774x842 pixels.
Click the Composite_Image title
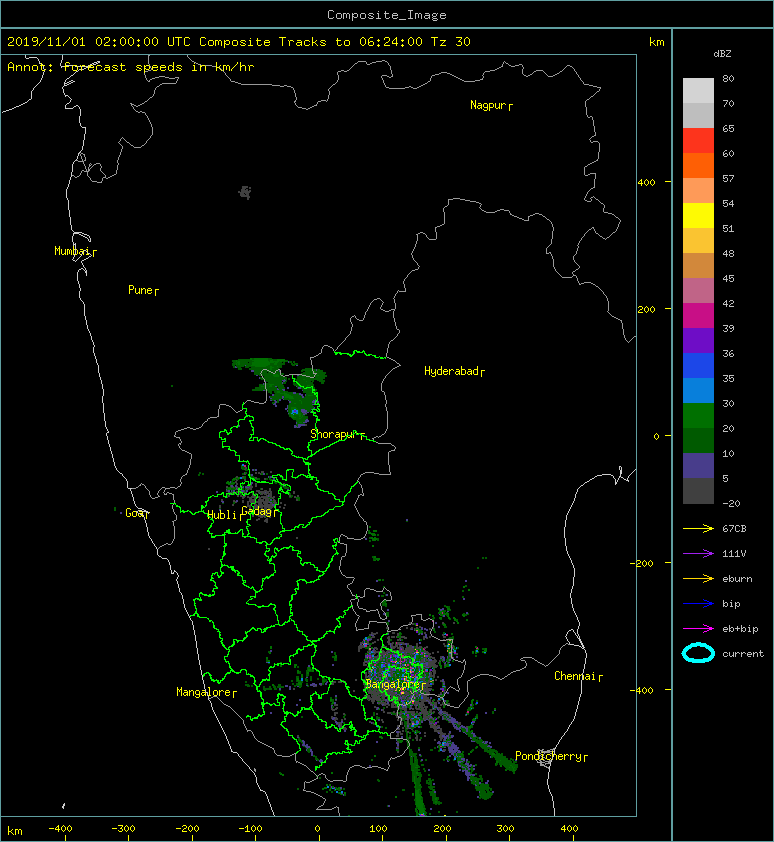tap(387, 15)
